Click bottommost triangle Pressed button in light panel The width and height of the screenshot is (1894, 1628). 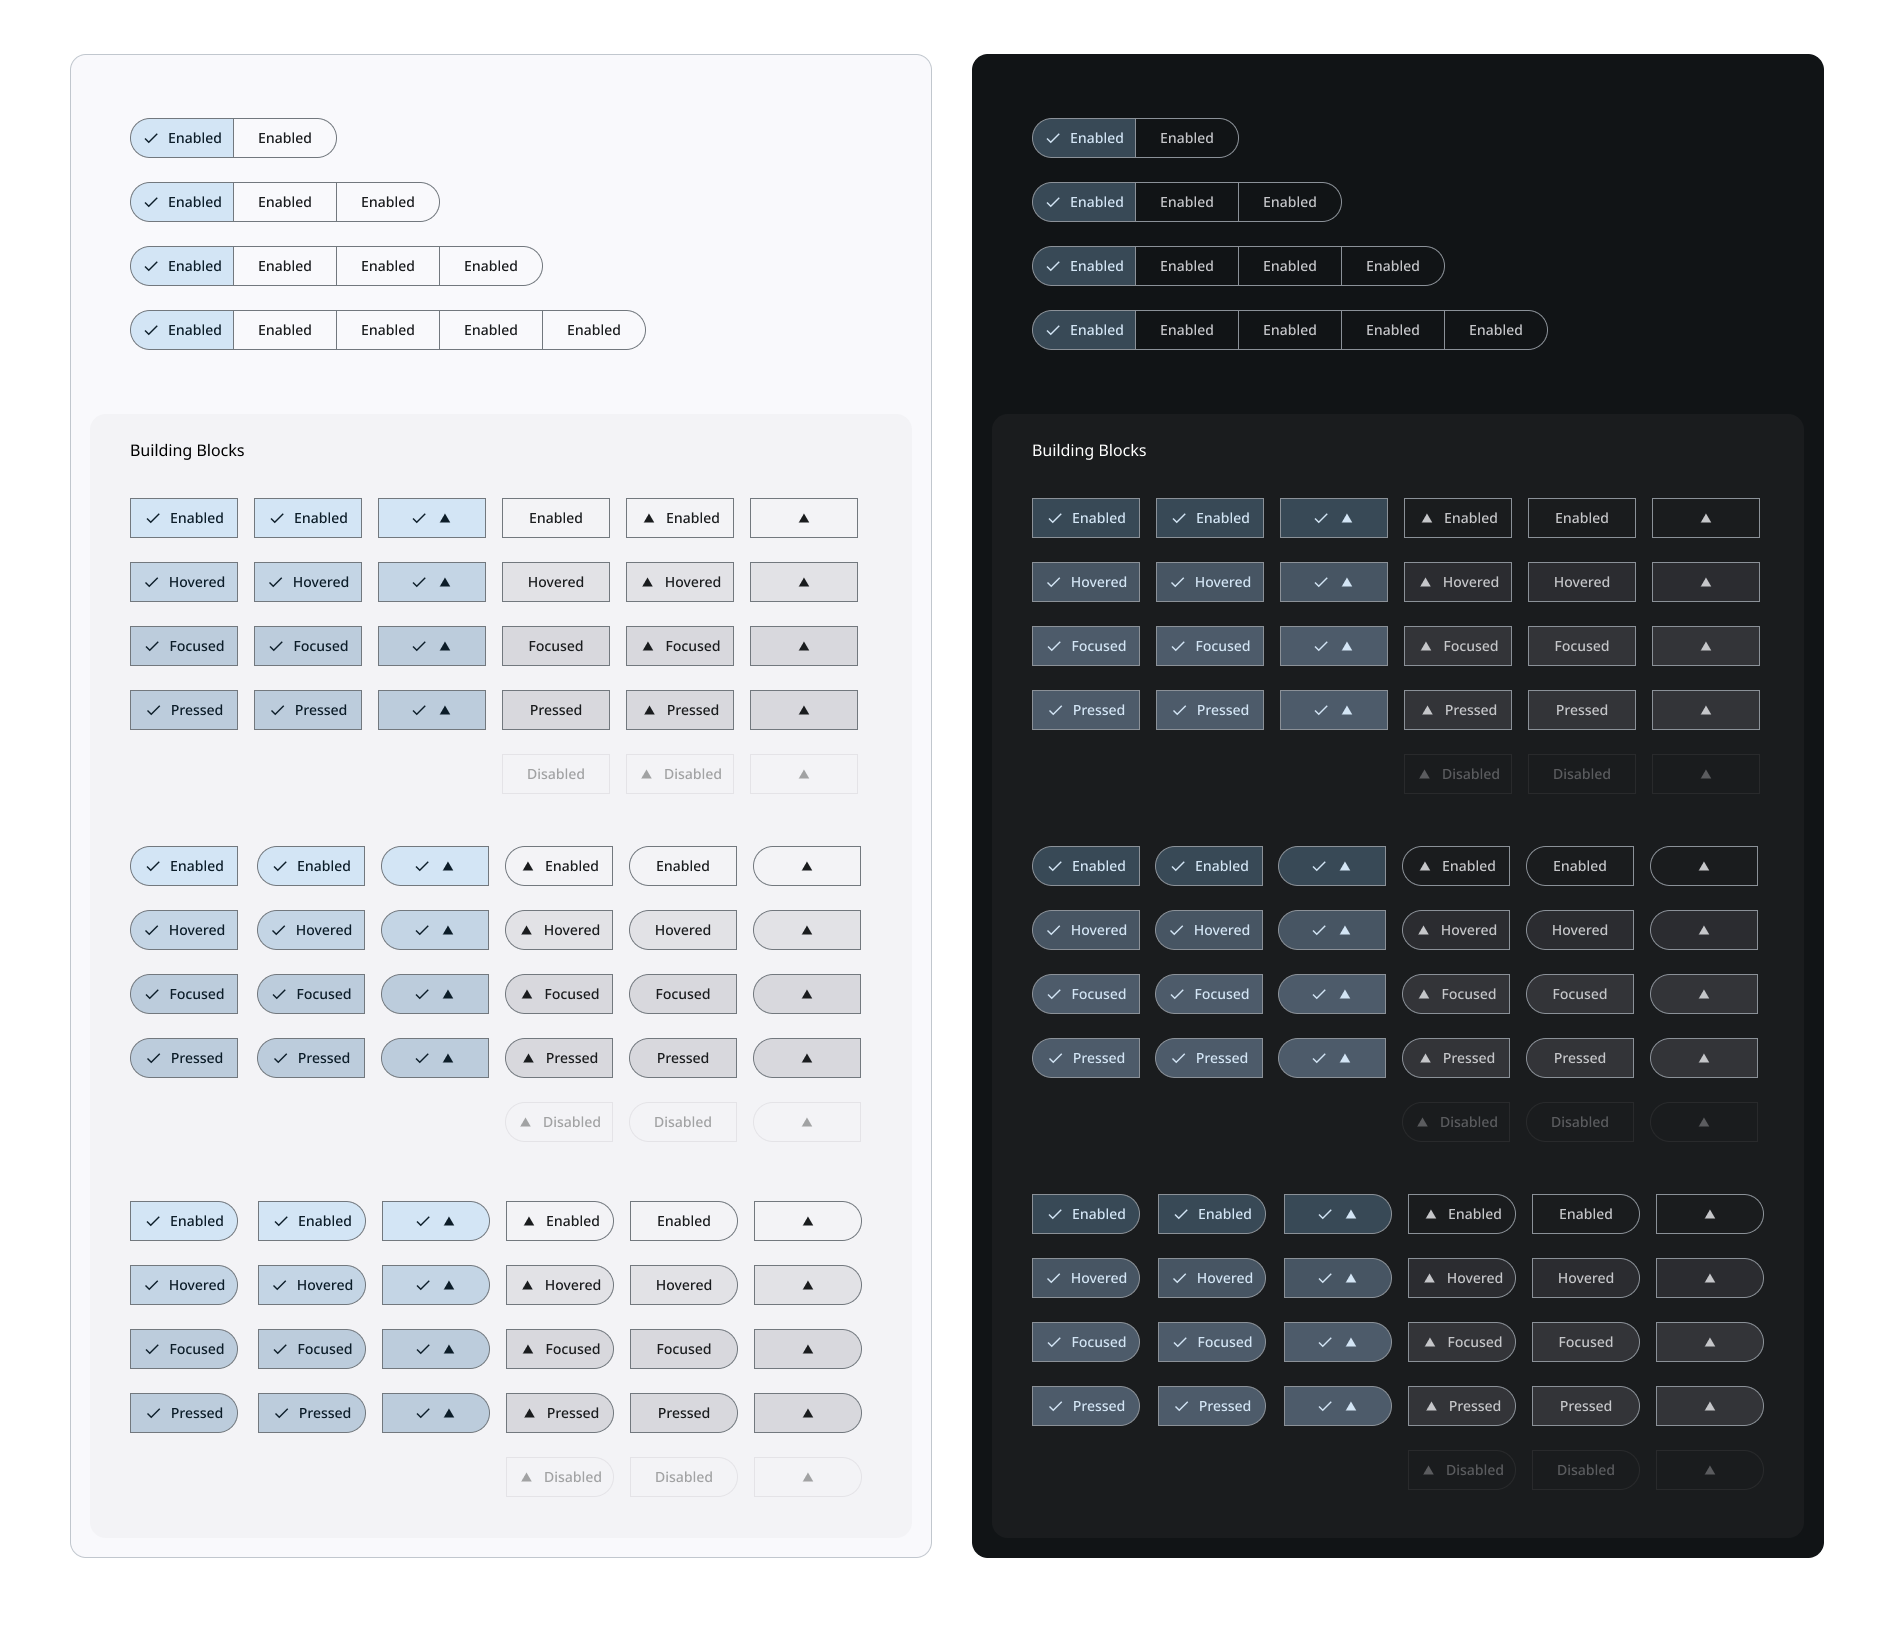[559, 1413]
